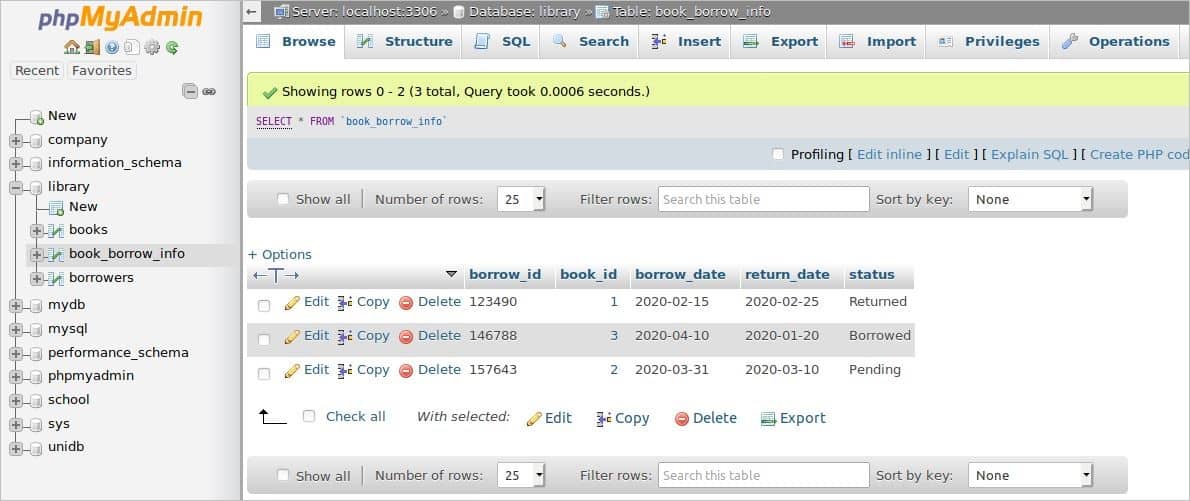
Task: Collapse the library database node
Action: coord(16,187)
